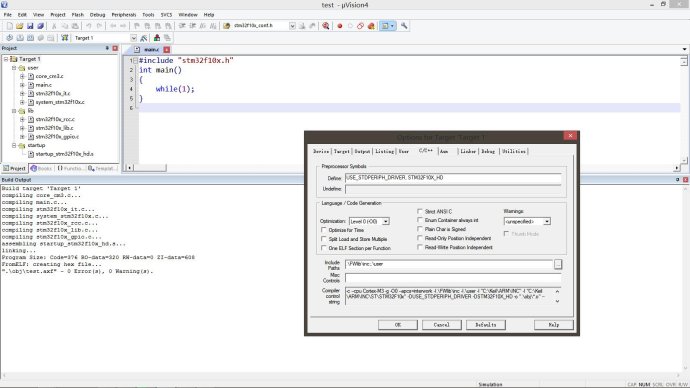
Task: Pin the Project panel
Action: coord(107,48)
